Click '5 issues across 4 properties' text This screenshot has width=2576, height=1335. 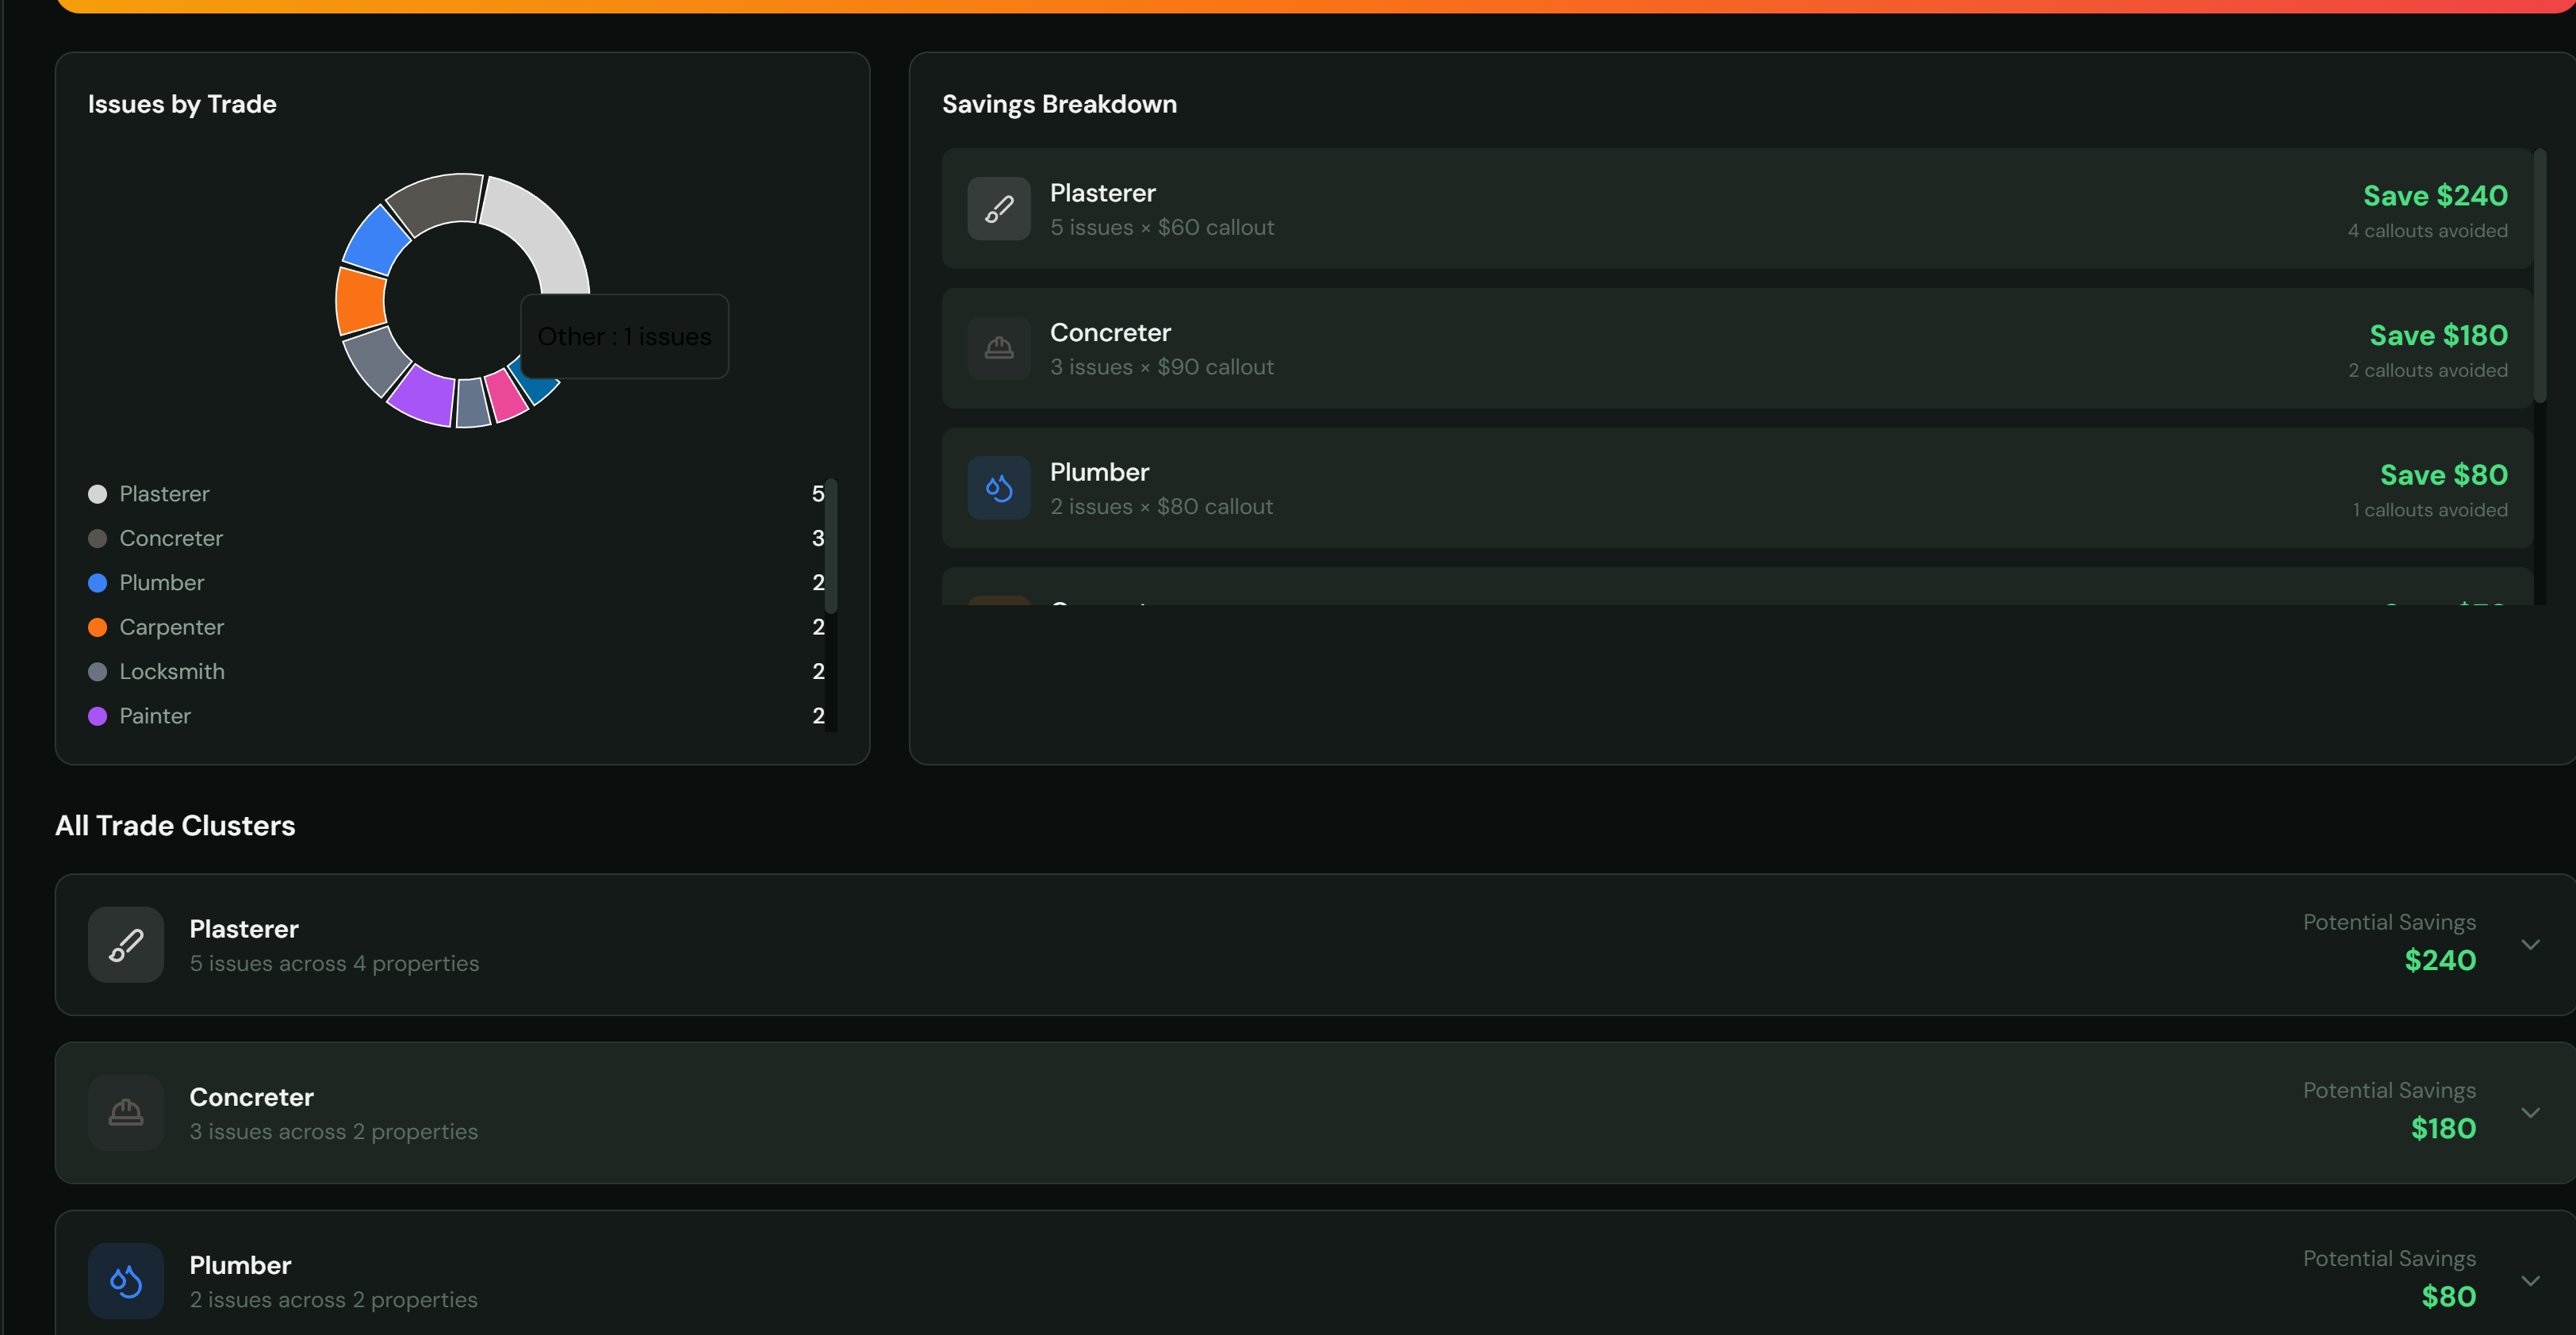(335, 964)
